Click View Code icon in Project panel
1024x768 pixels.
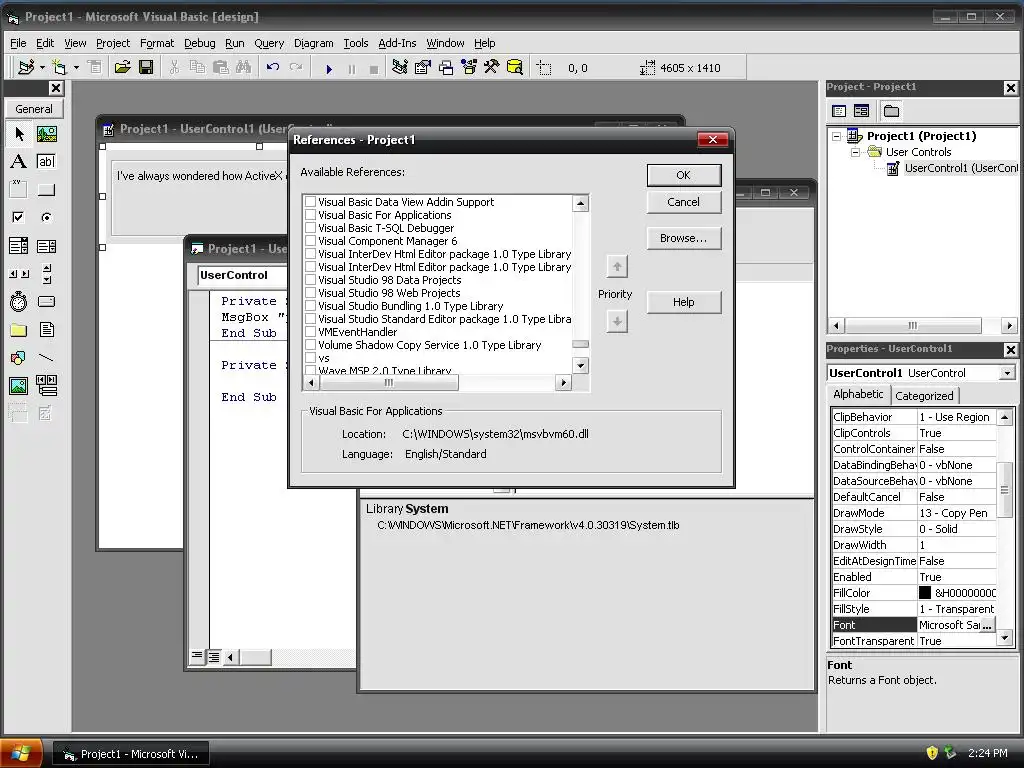pyautogui.click(x=839, y=111)
